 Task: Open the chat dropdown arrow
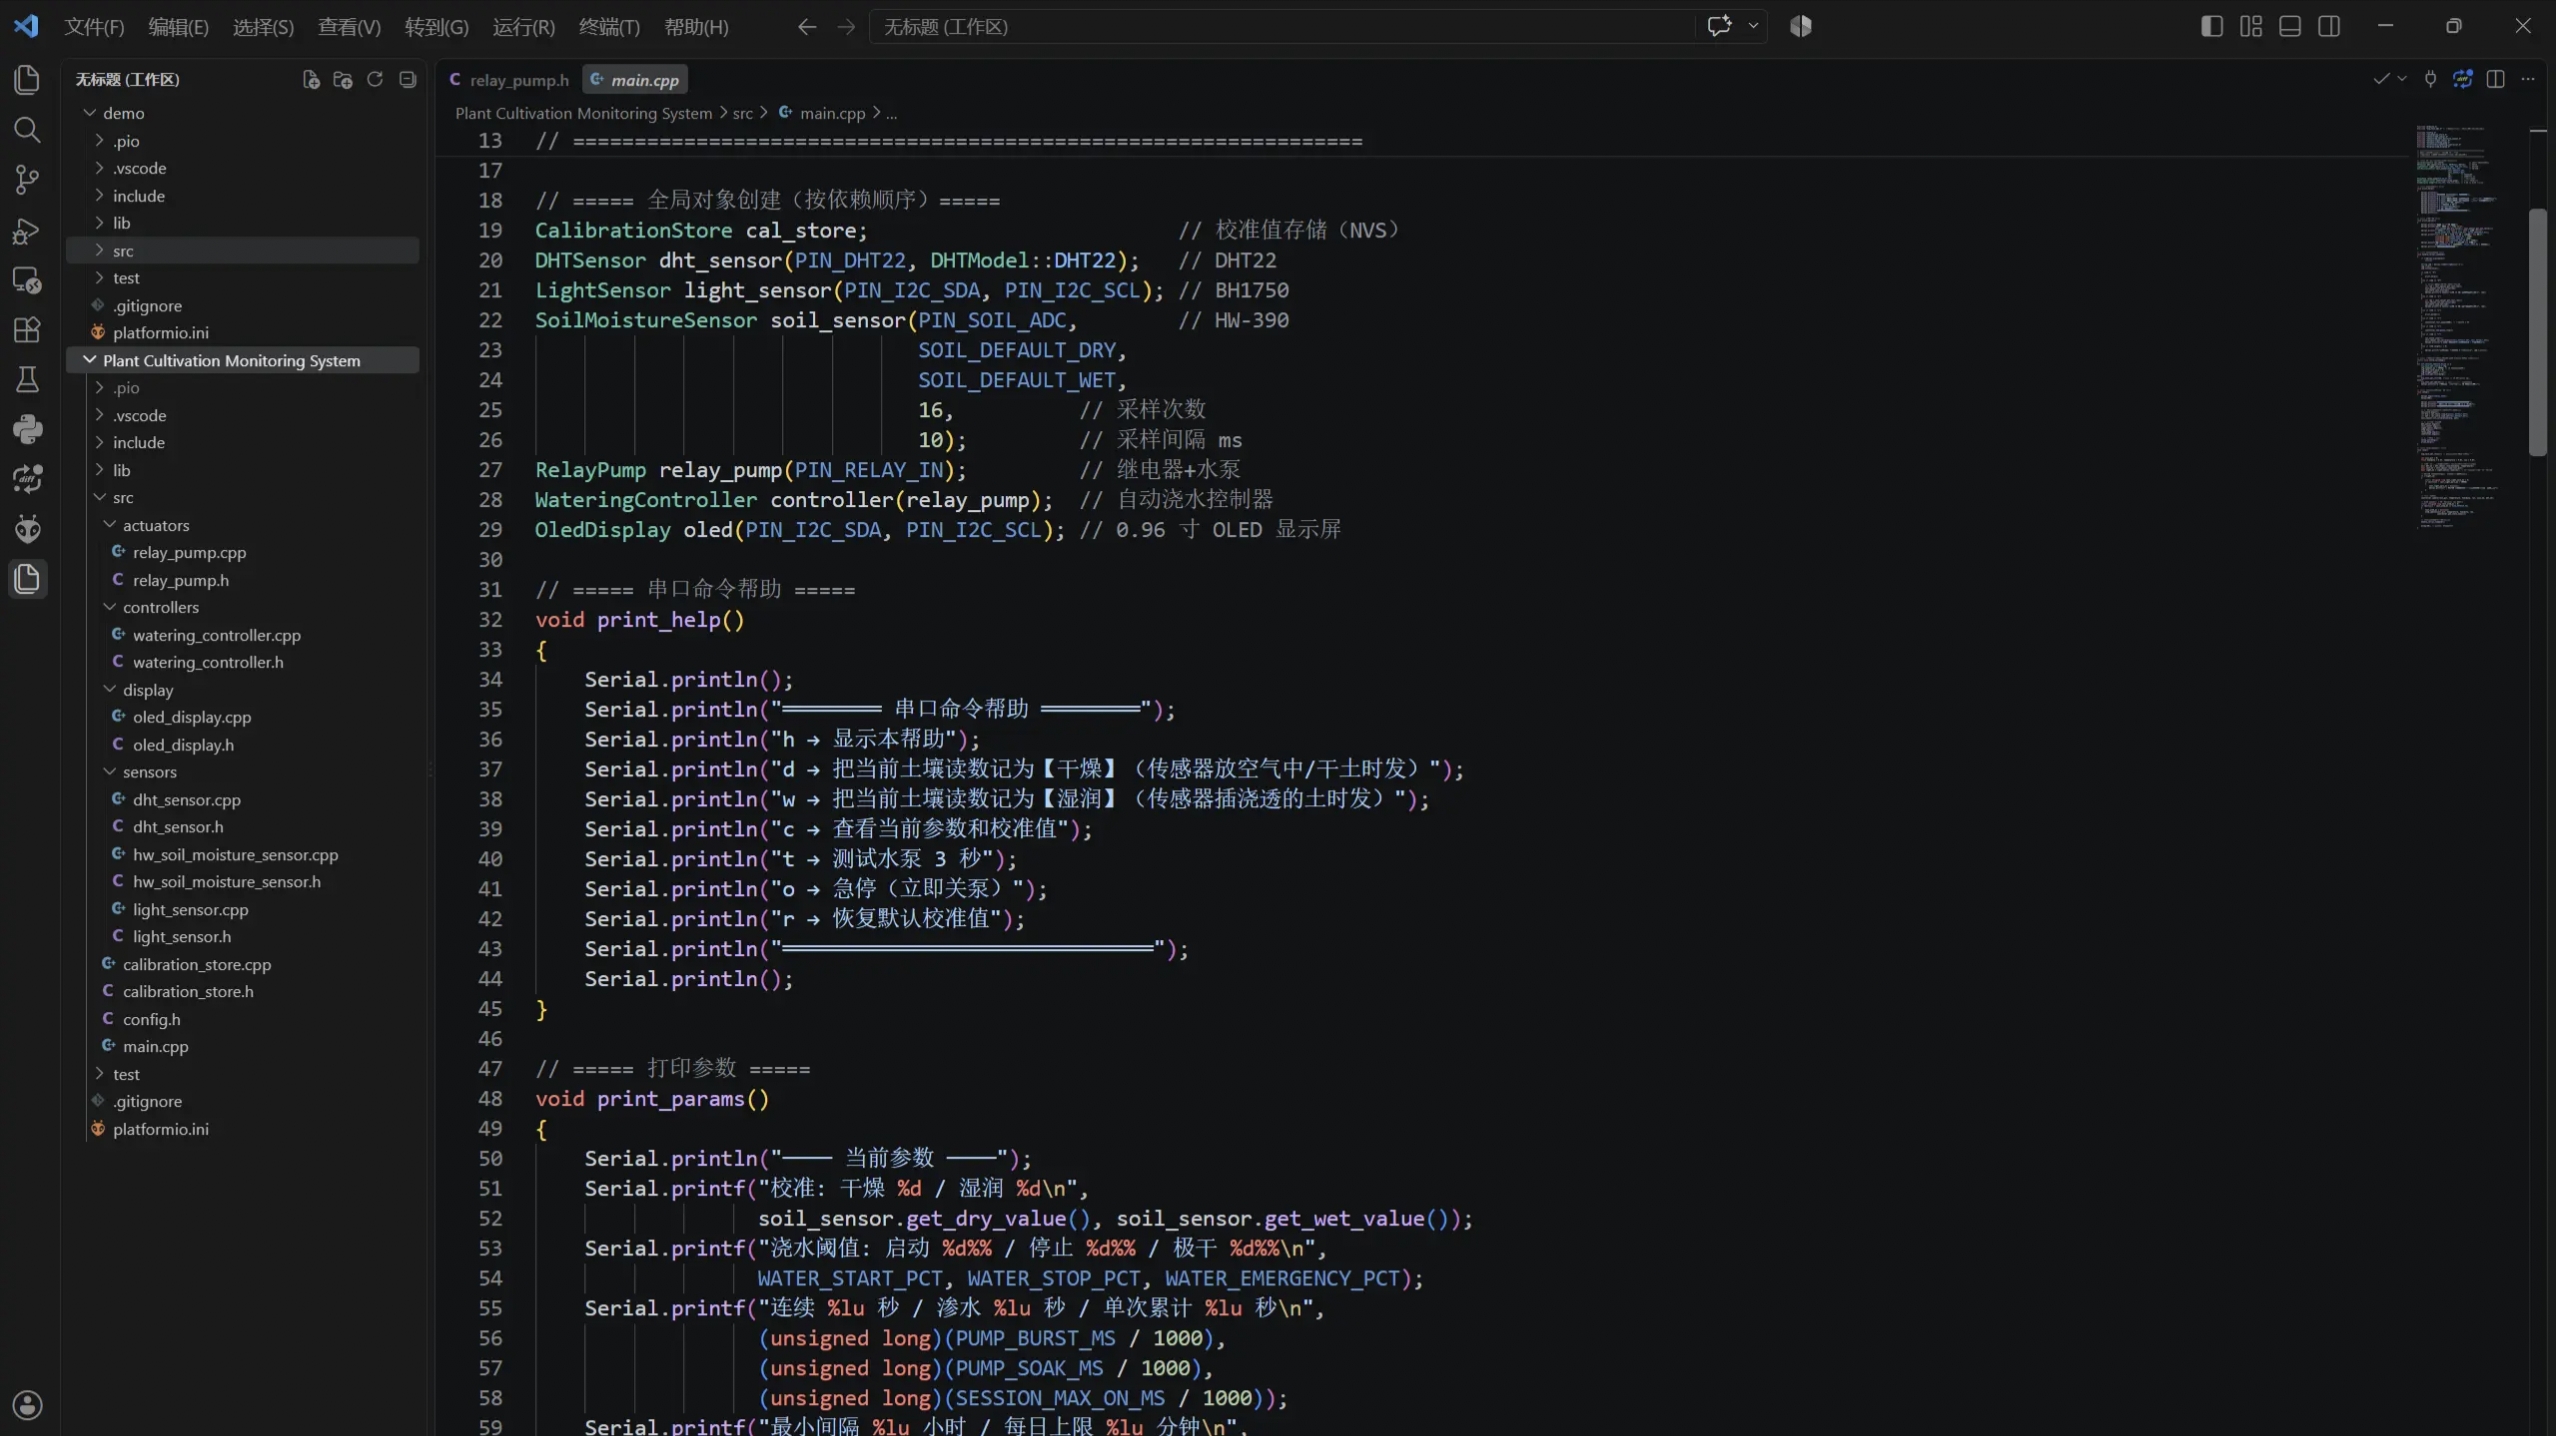point(1753,26)
